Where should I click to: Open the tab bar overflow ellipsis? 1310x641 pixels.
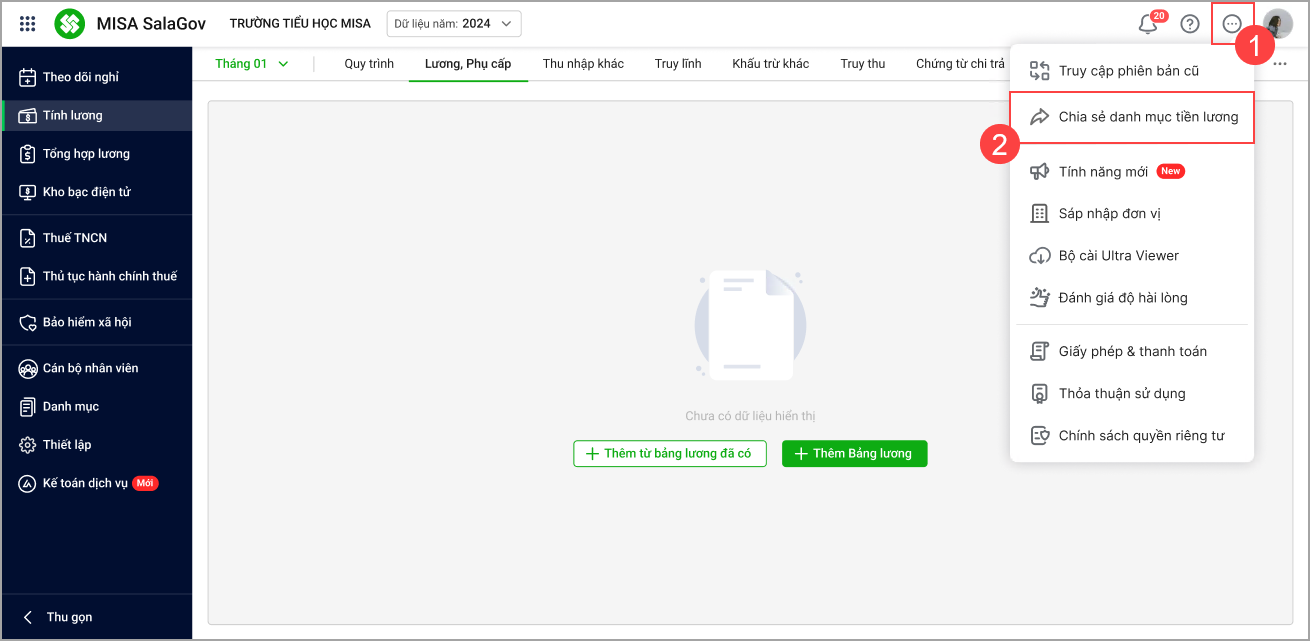[x=1280, y=64]
